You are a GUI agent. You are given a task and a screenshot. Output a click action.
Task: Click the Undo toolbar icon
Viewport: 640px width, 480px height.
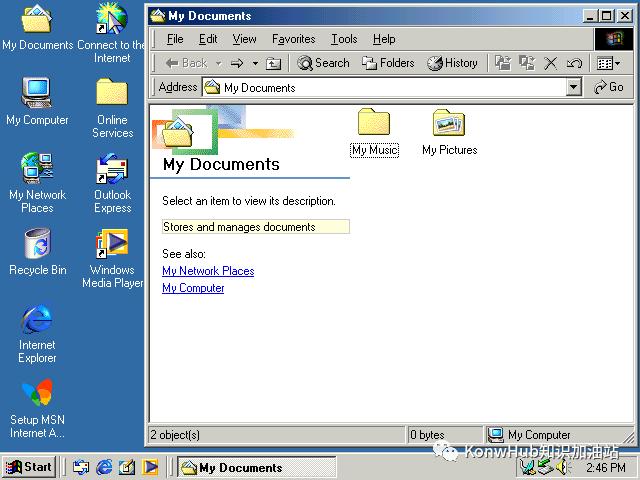click(574, 63)
